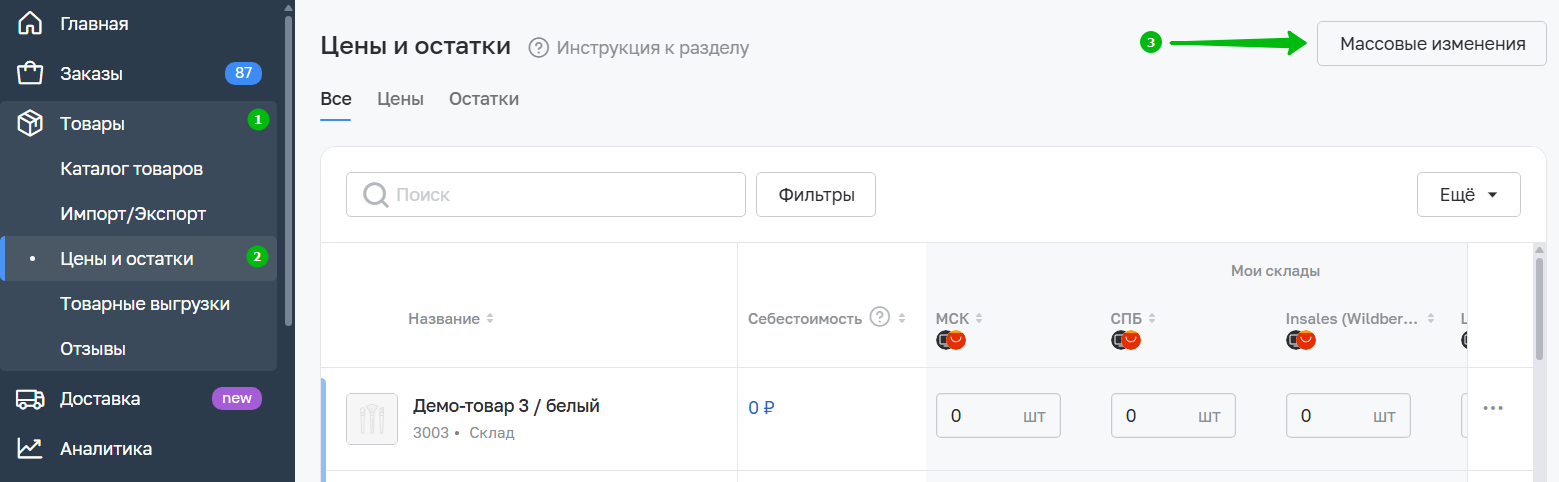Expand the Ещё dropdown
This screenshot has height=482, width=1559.
click(1468, 195)
